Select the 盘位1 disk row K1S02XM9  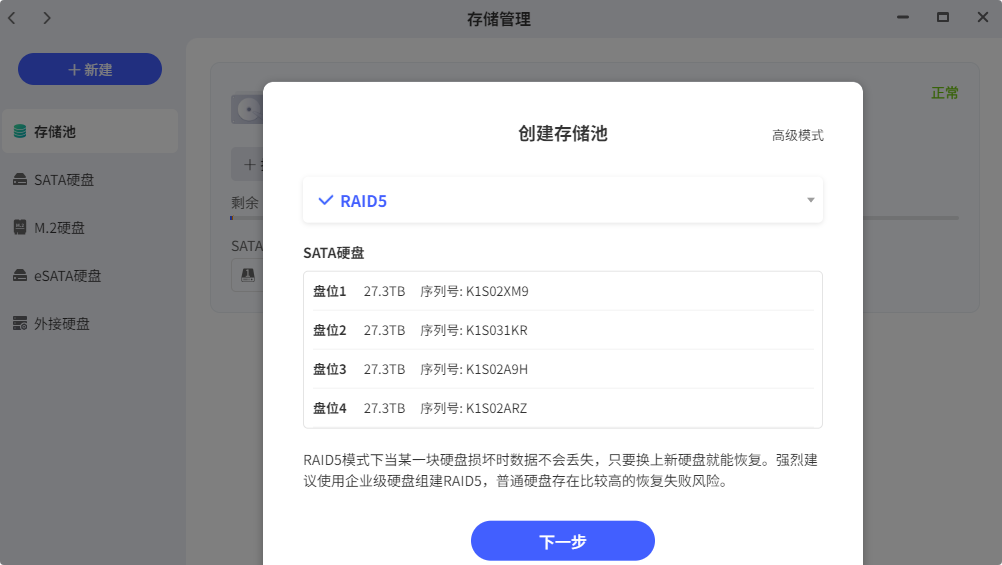click(562, 292)
